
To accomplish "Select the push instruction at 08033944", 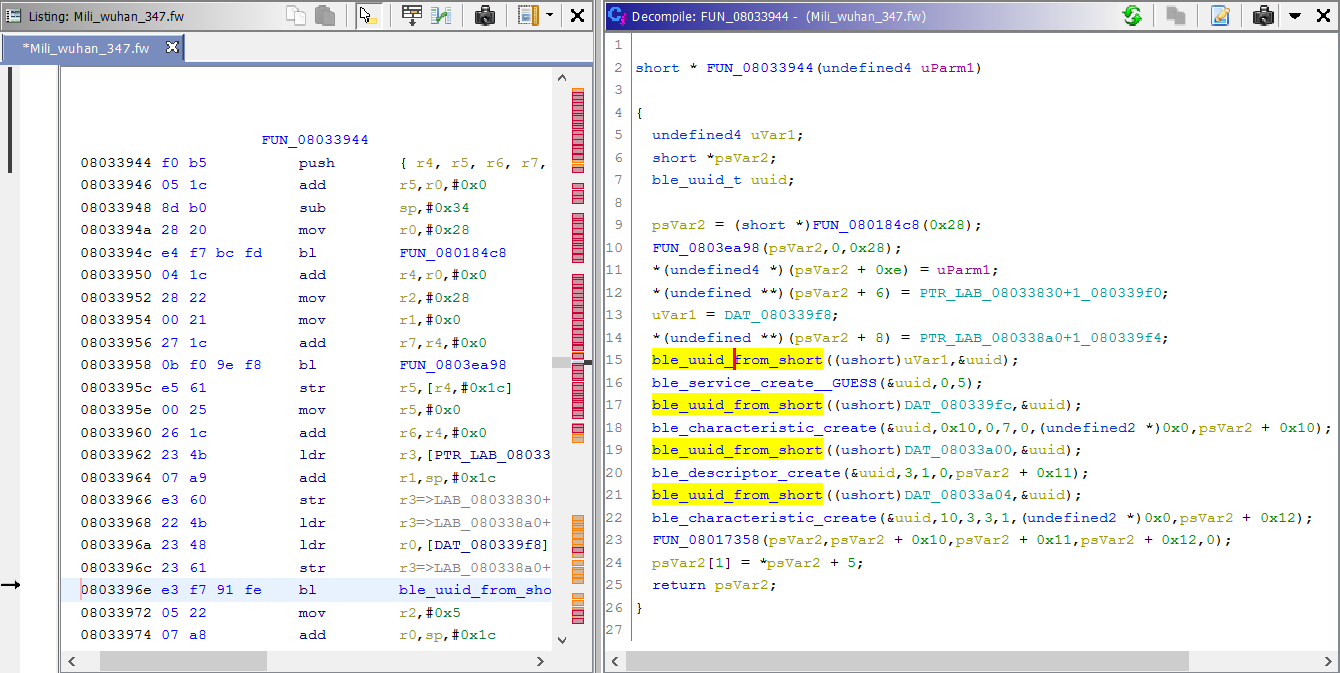I will (317, 163).
